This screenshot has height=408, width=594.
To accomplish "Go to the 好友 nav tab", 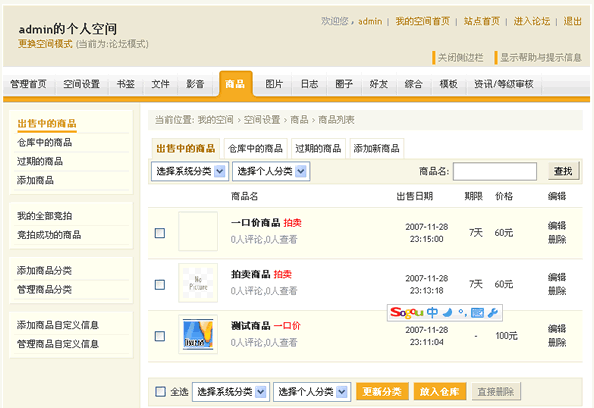I will [378, 84].
